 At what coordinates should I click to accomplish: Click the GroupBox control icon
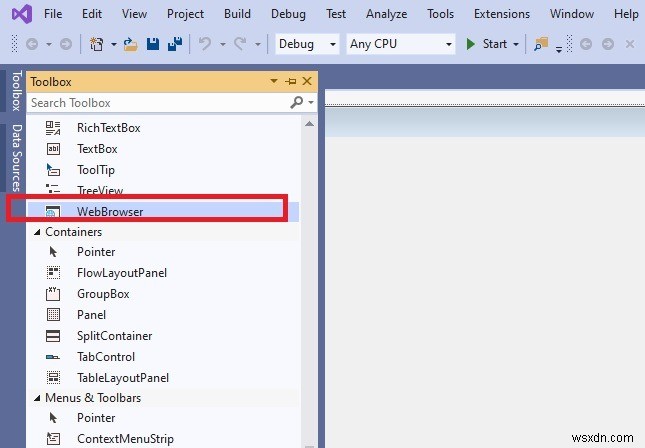point(53,294)
